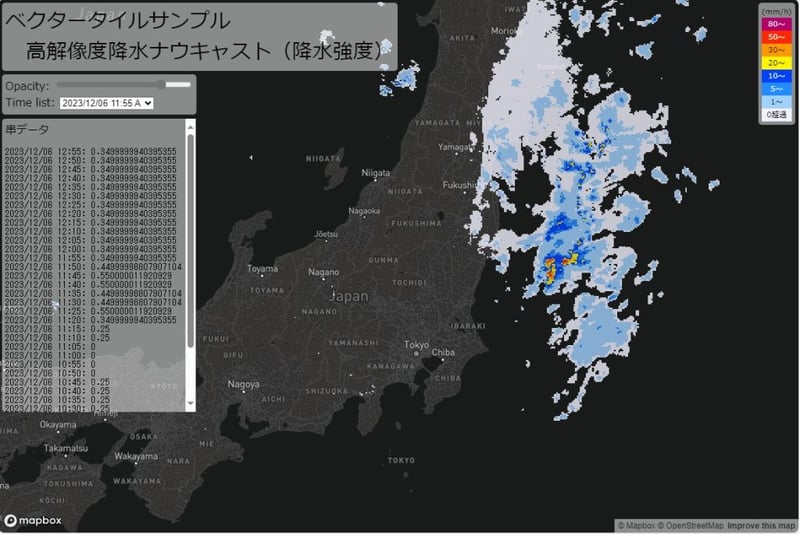Click the 5~ blue legend swatch

click(x=776, y=88)
